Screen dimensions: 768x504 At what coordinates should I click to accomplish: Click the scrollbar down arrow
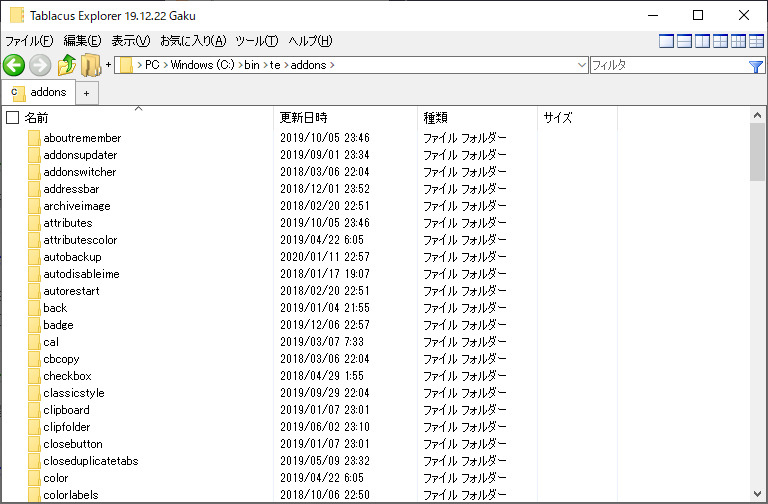757,494
